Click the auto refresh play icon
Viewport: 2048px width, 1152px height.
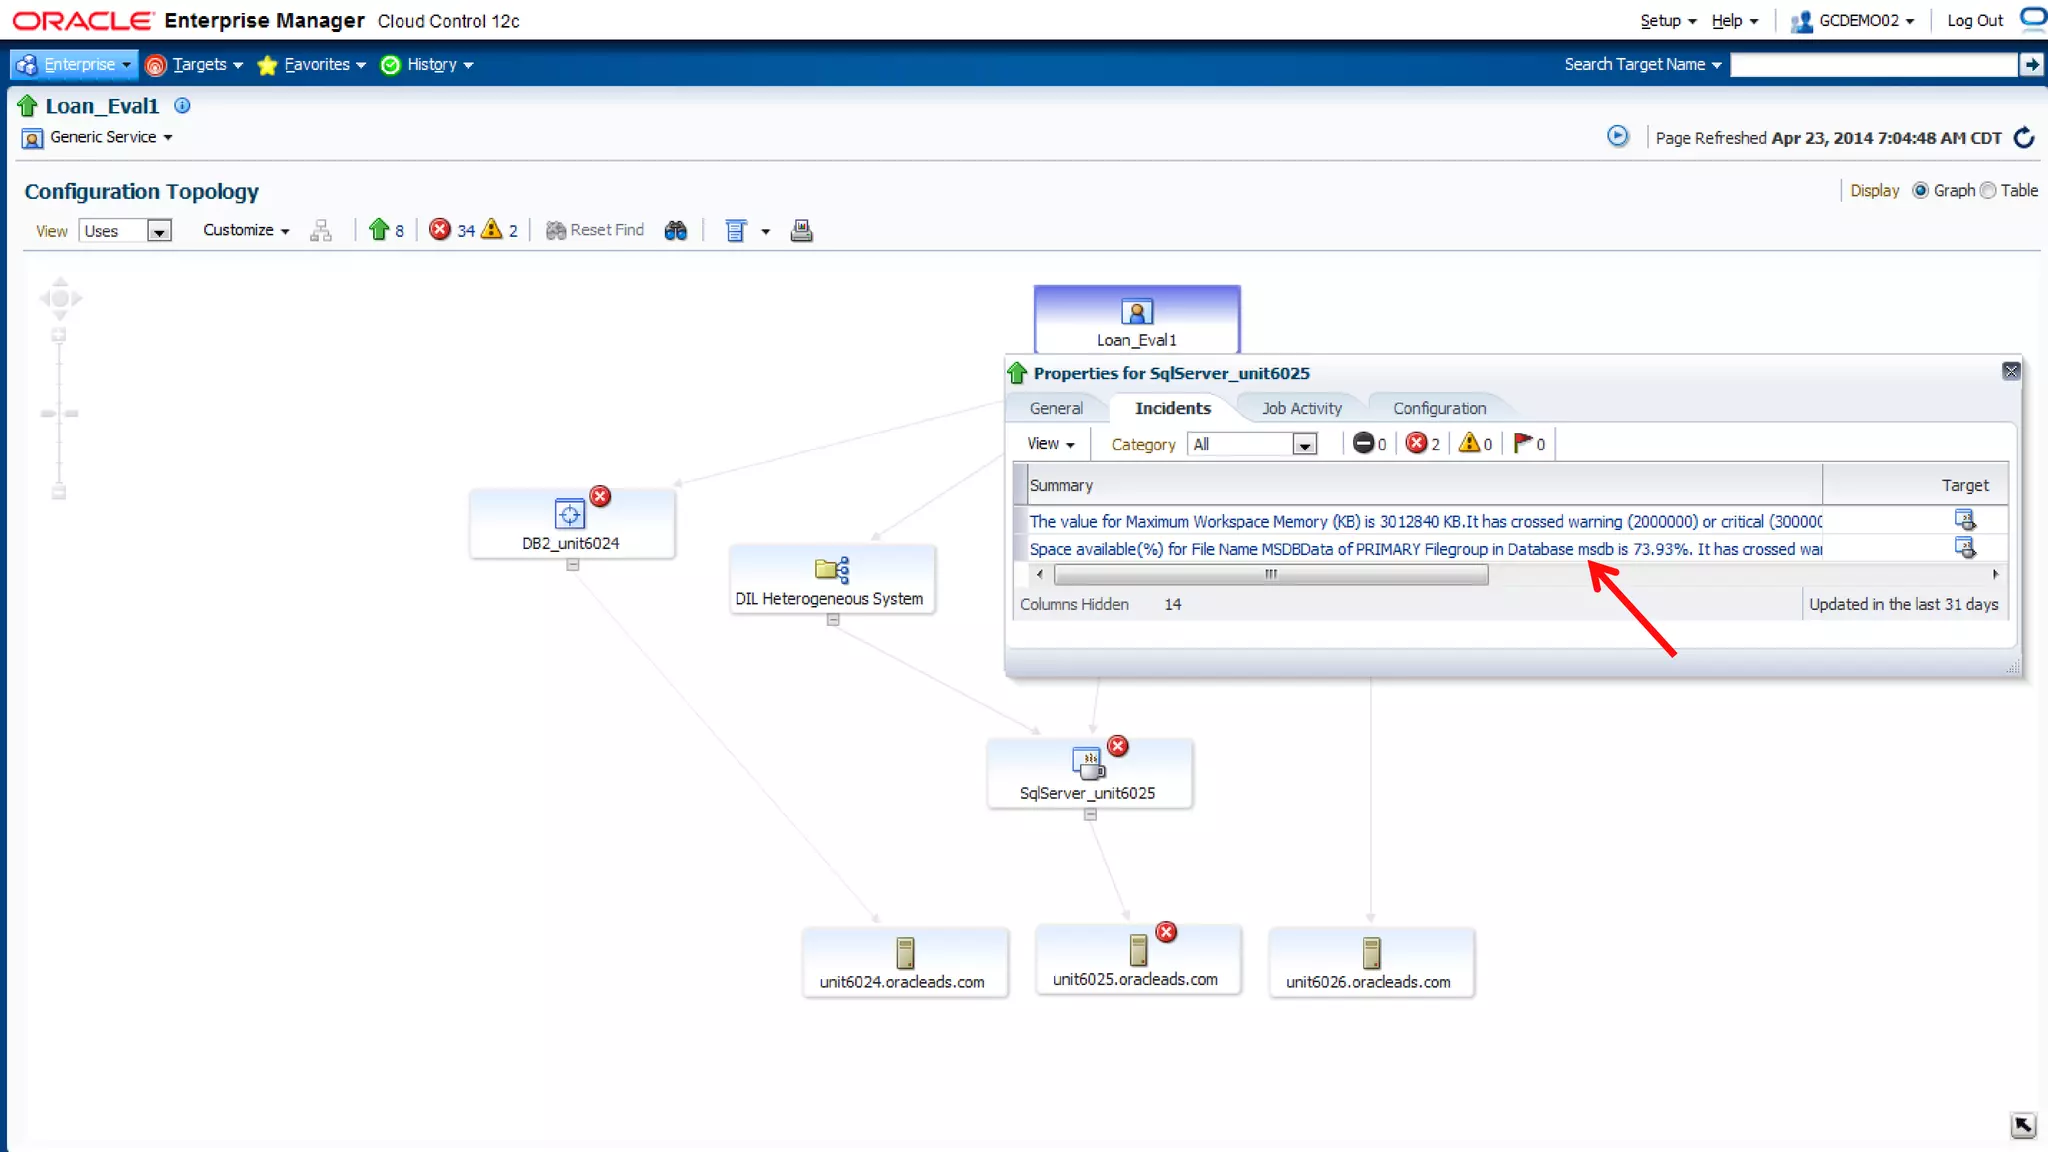tap(1617, 136)
